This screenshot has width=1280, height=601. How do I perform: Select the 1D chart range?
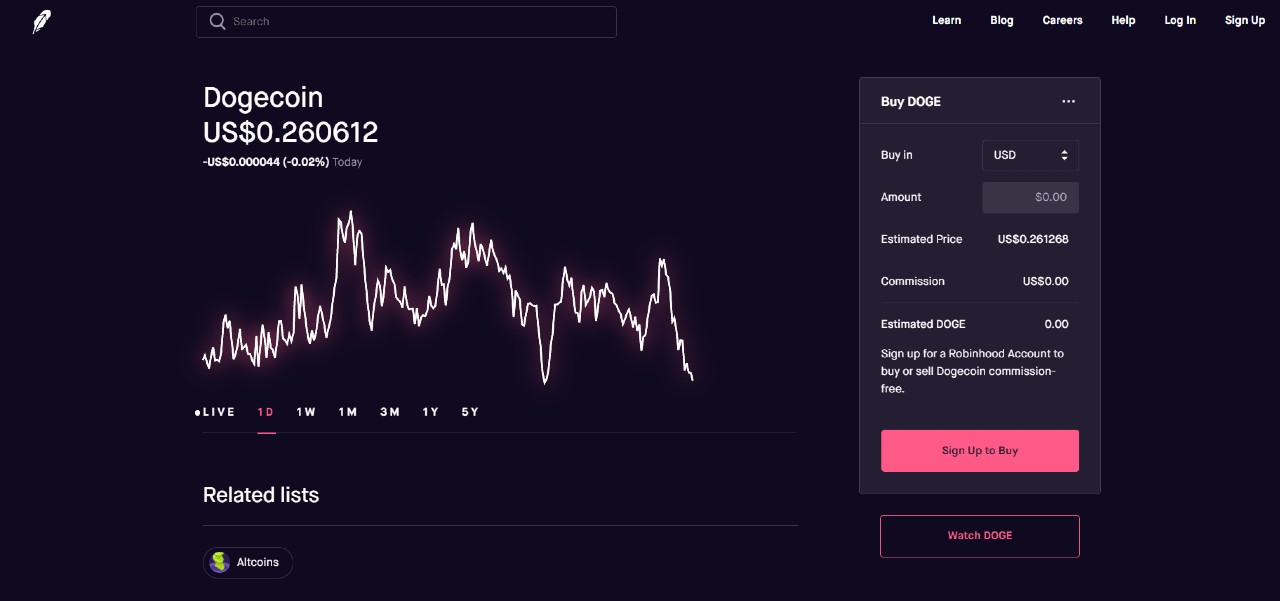coord(266,412)
